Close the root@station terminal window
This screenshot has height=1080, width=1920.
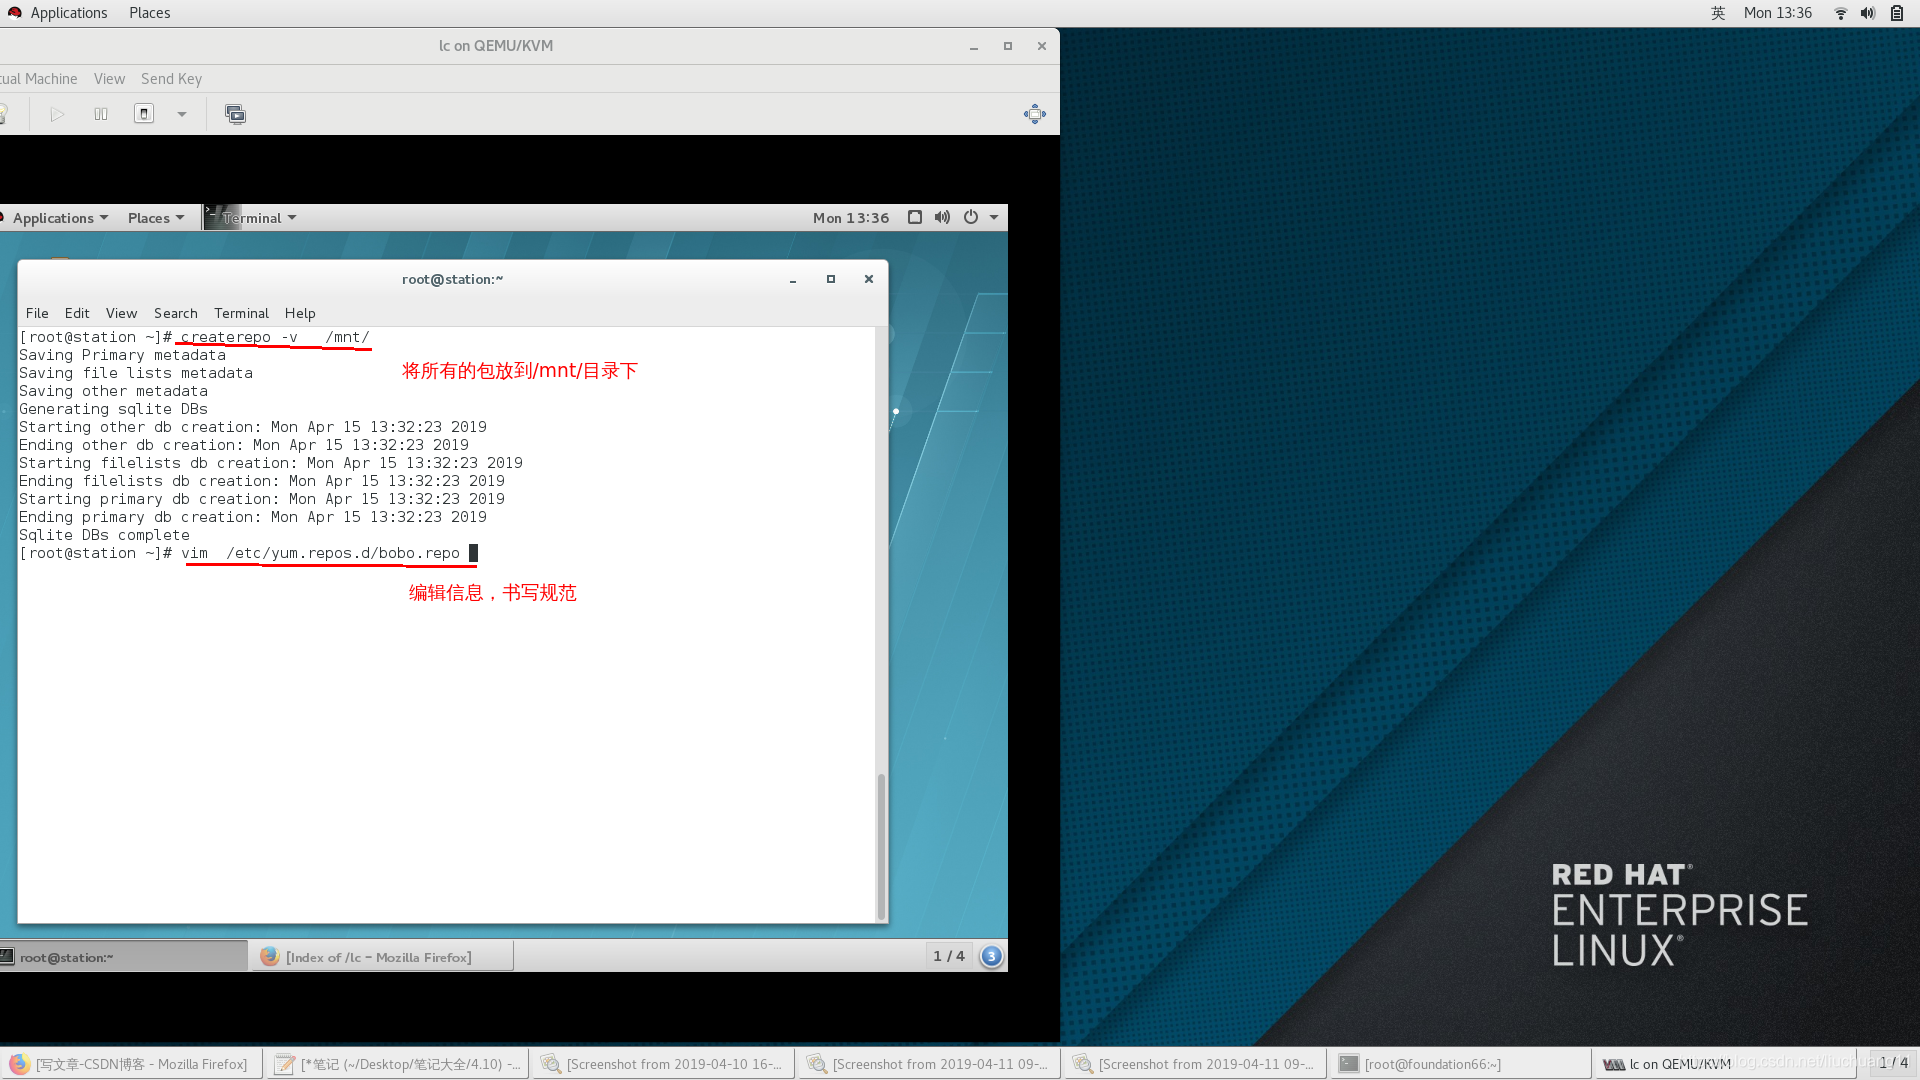[x=869, y=279]
